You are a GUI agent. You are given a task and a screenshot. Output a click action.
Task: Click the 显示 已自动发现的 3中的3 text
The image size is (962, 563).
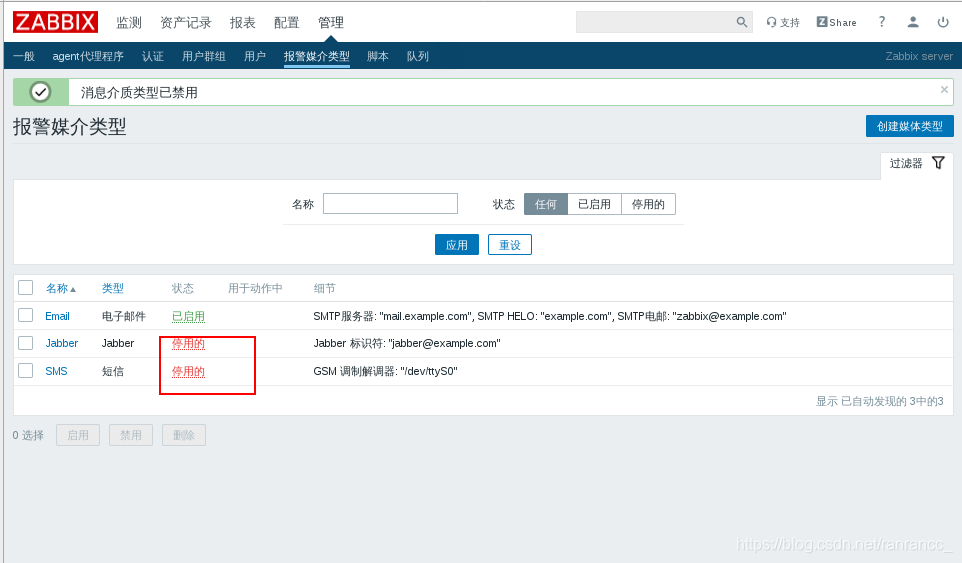coord(879,401)
